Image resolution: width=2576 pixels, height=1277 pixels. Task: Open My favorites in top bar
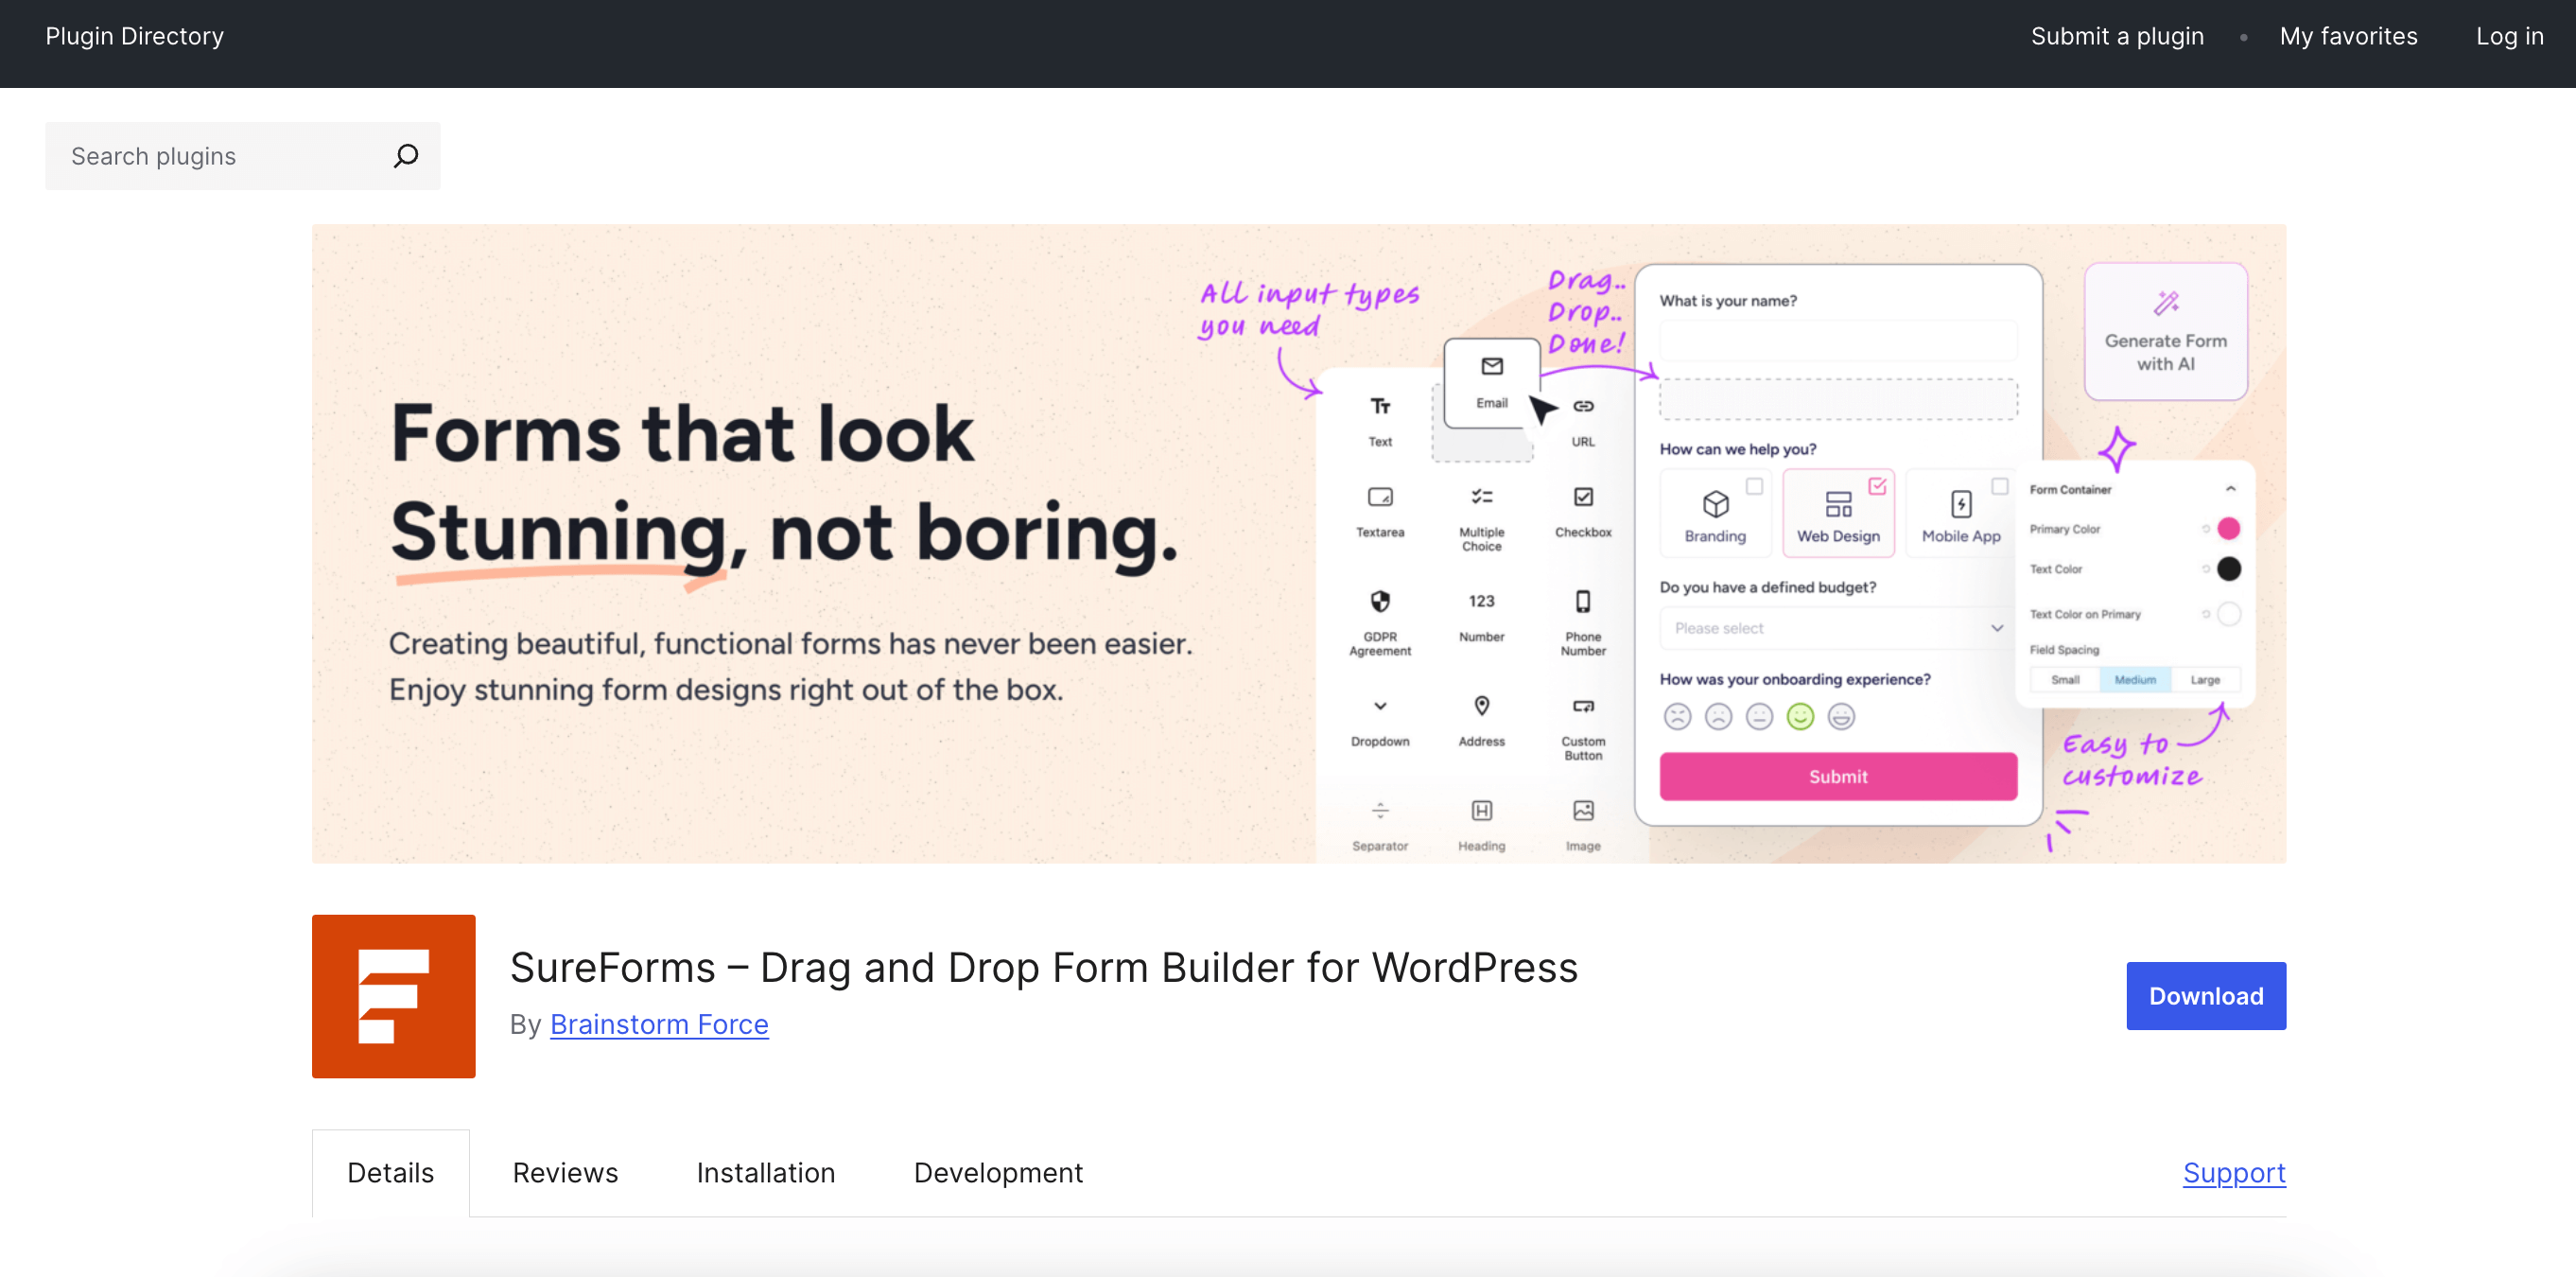coord(2348,36)
